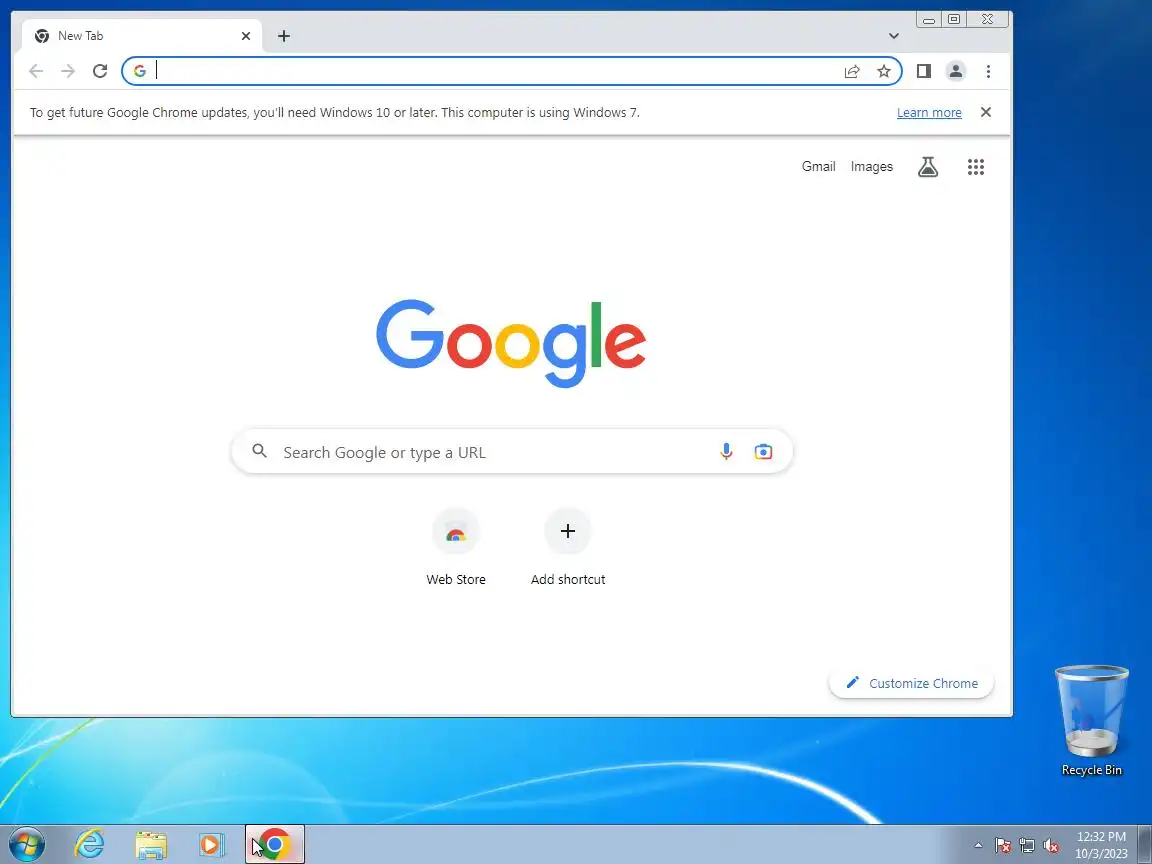Close the New Tab tab

point(246,36)
